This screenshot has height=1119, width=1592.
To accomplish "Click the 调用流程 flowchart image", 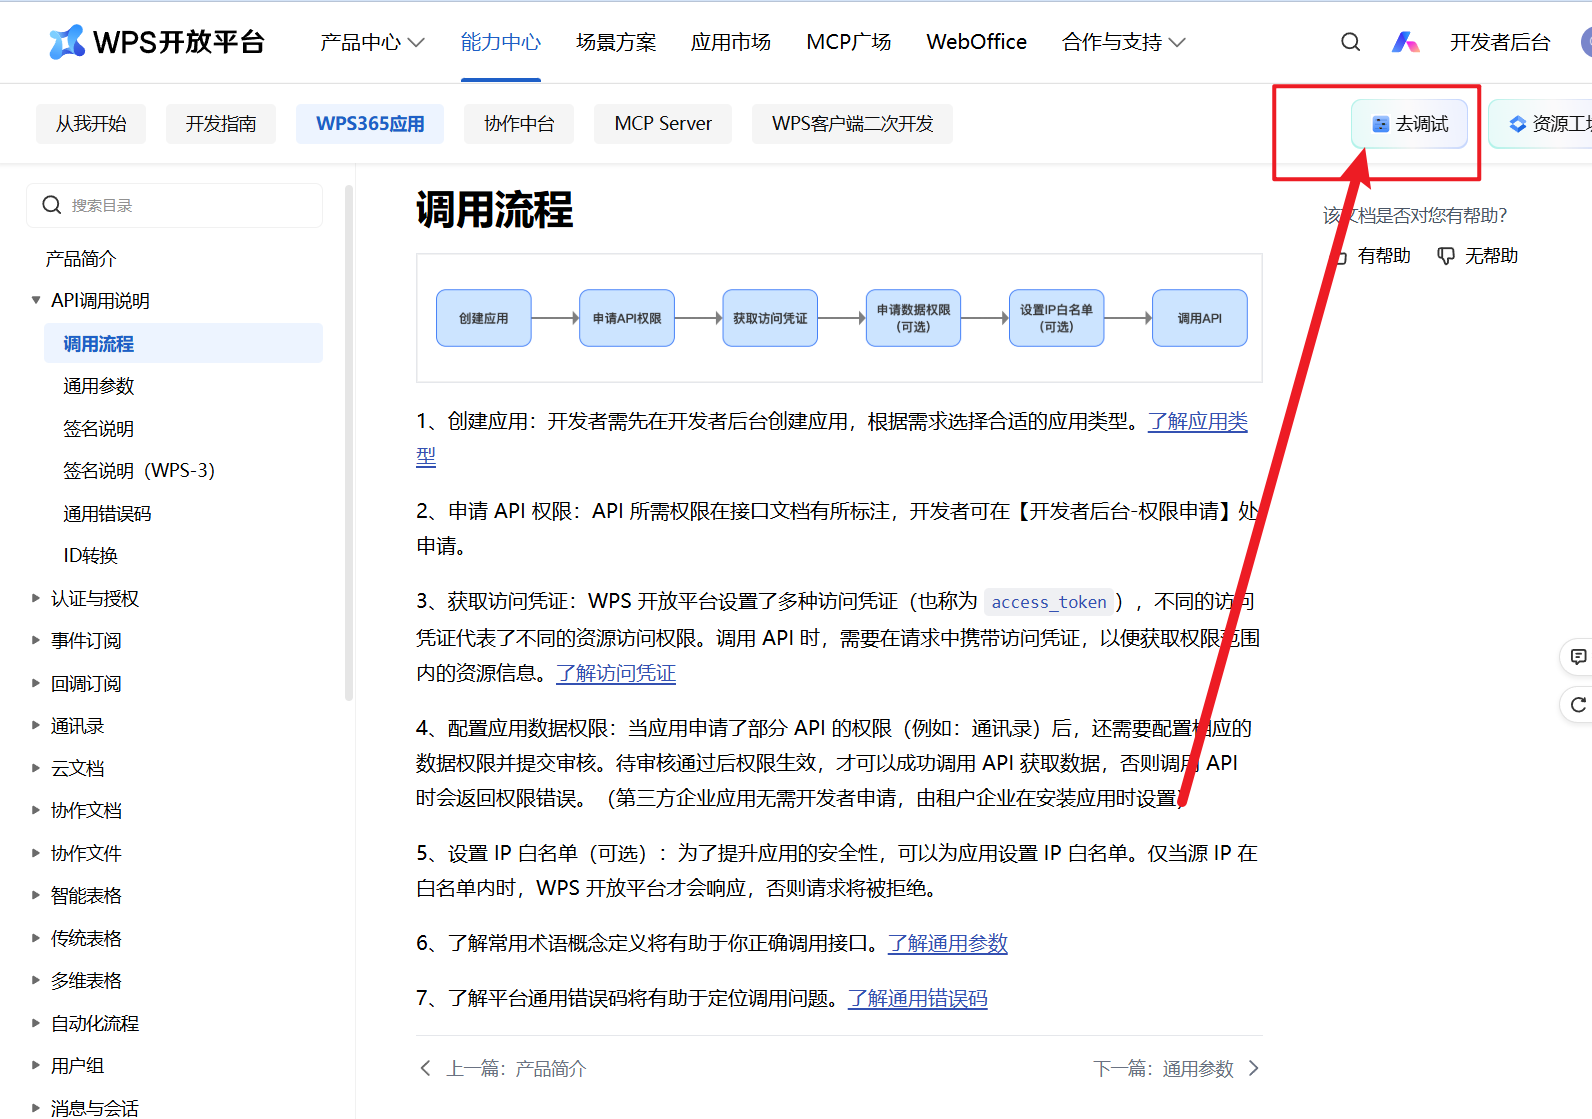I will [x=839, y=318].
